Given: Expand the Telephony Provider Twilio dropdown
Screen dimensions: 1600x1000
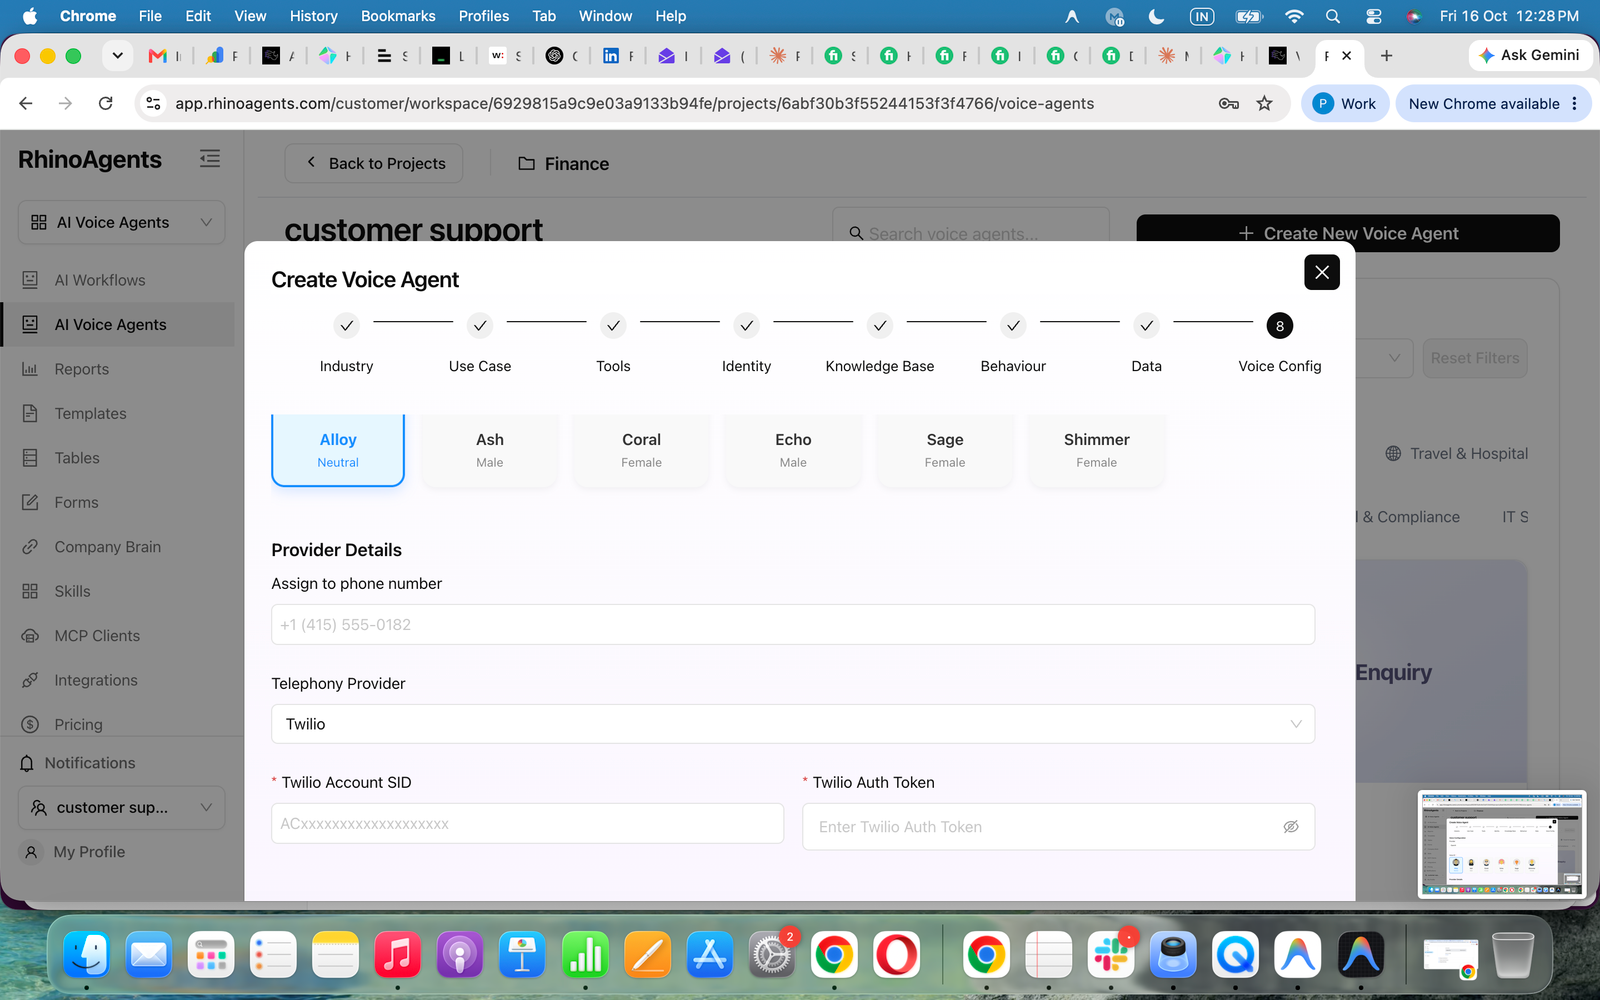Looking at the screenshot, I should 793,724.
